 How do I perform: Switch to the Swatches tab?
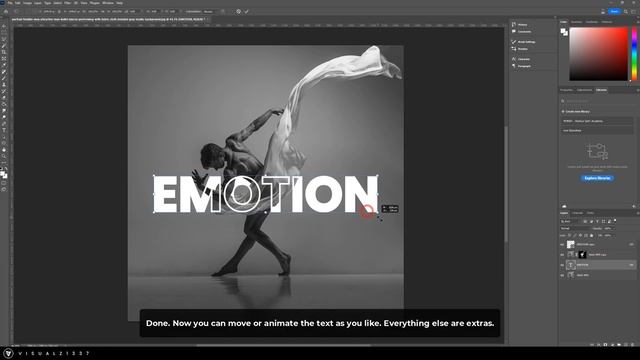click(576, 22)
